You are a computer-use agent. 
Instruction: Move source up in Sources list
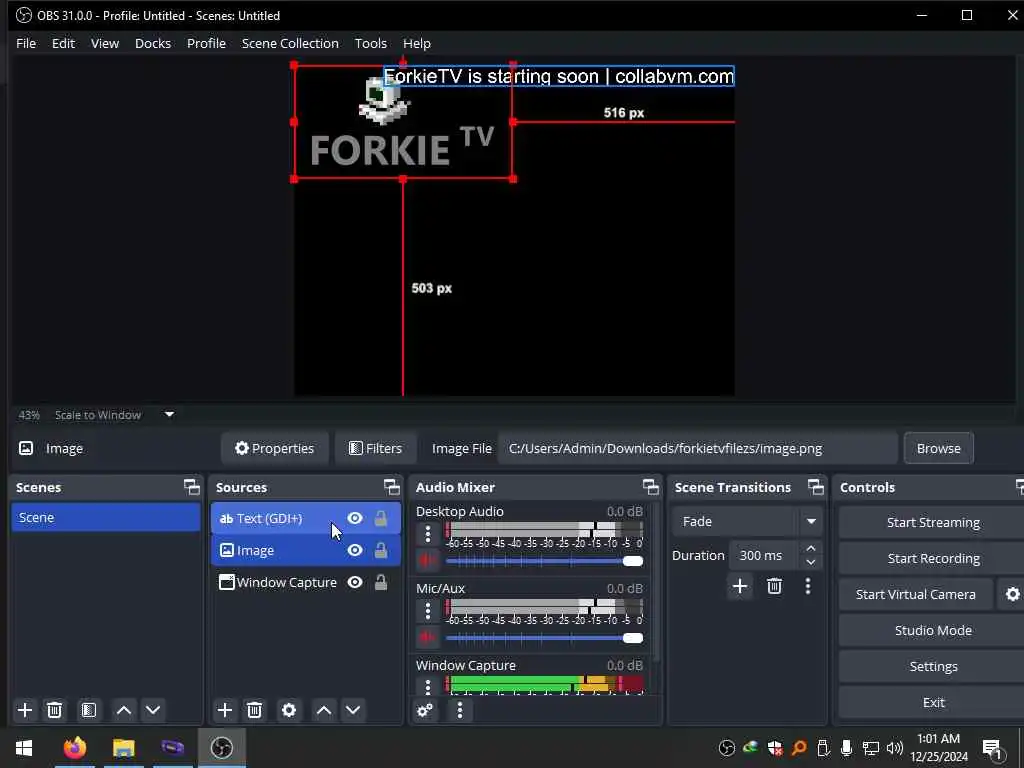click(324, 710)
